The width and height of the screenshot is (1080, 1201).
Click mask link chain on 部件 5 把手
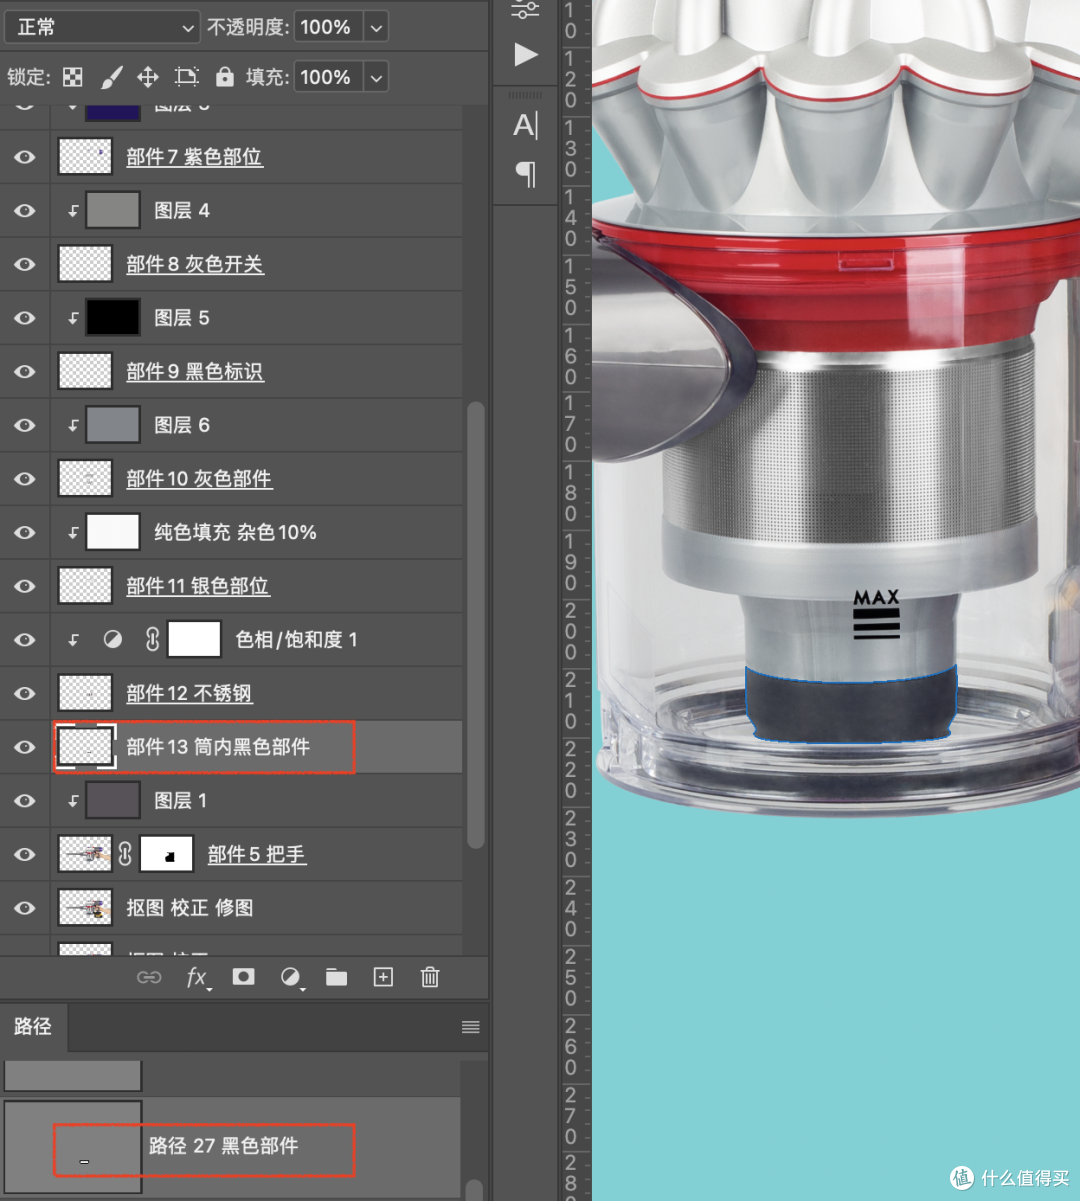(x=125, y=854)
